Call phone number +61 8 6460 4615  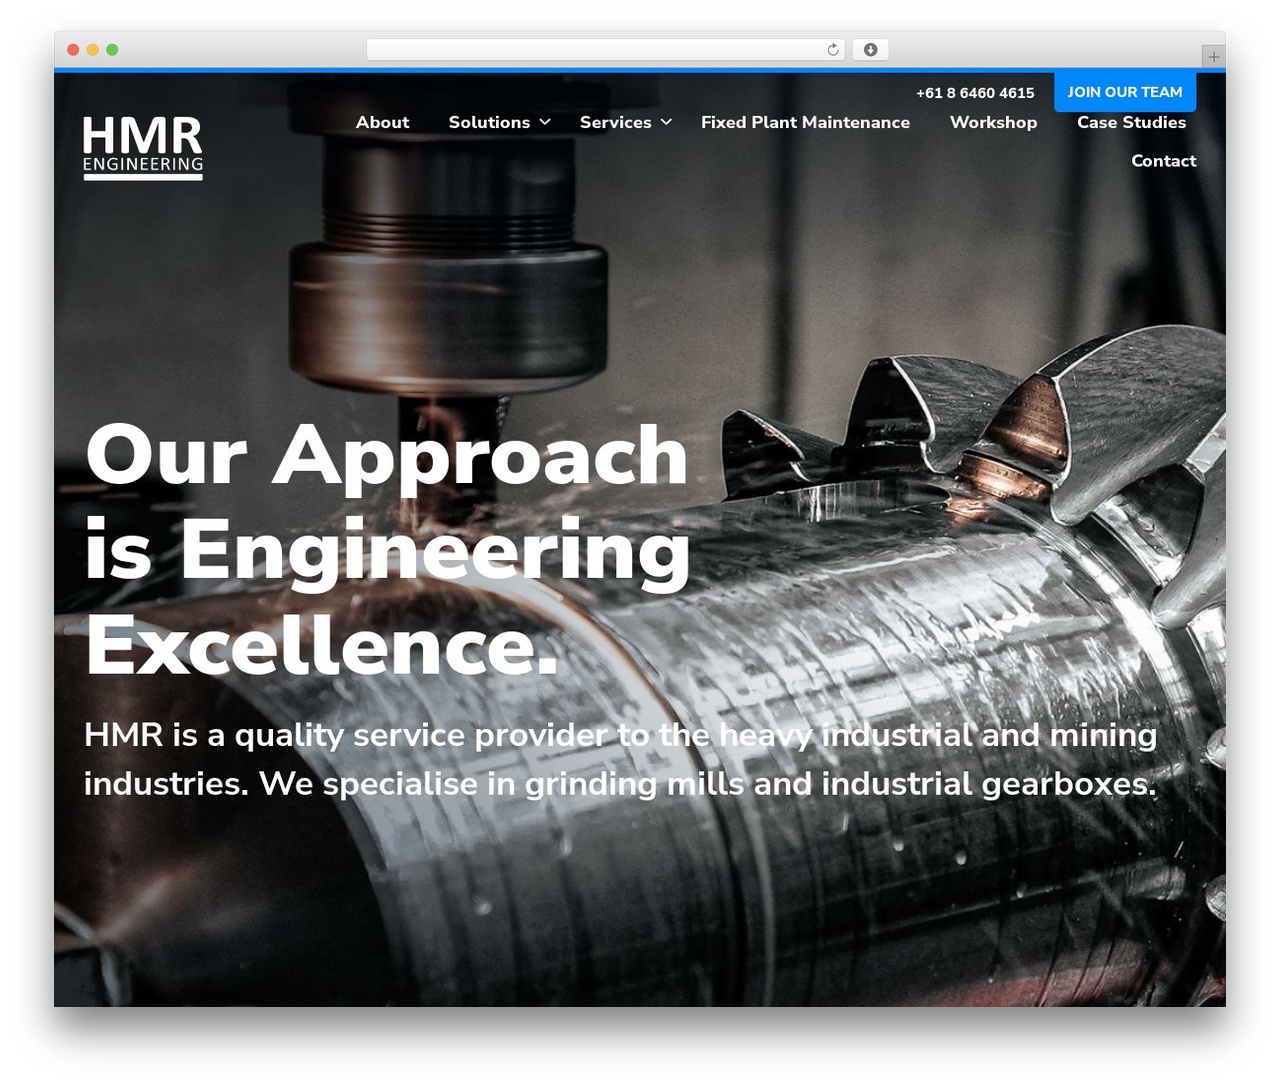[975, 93]
